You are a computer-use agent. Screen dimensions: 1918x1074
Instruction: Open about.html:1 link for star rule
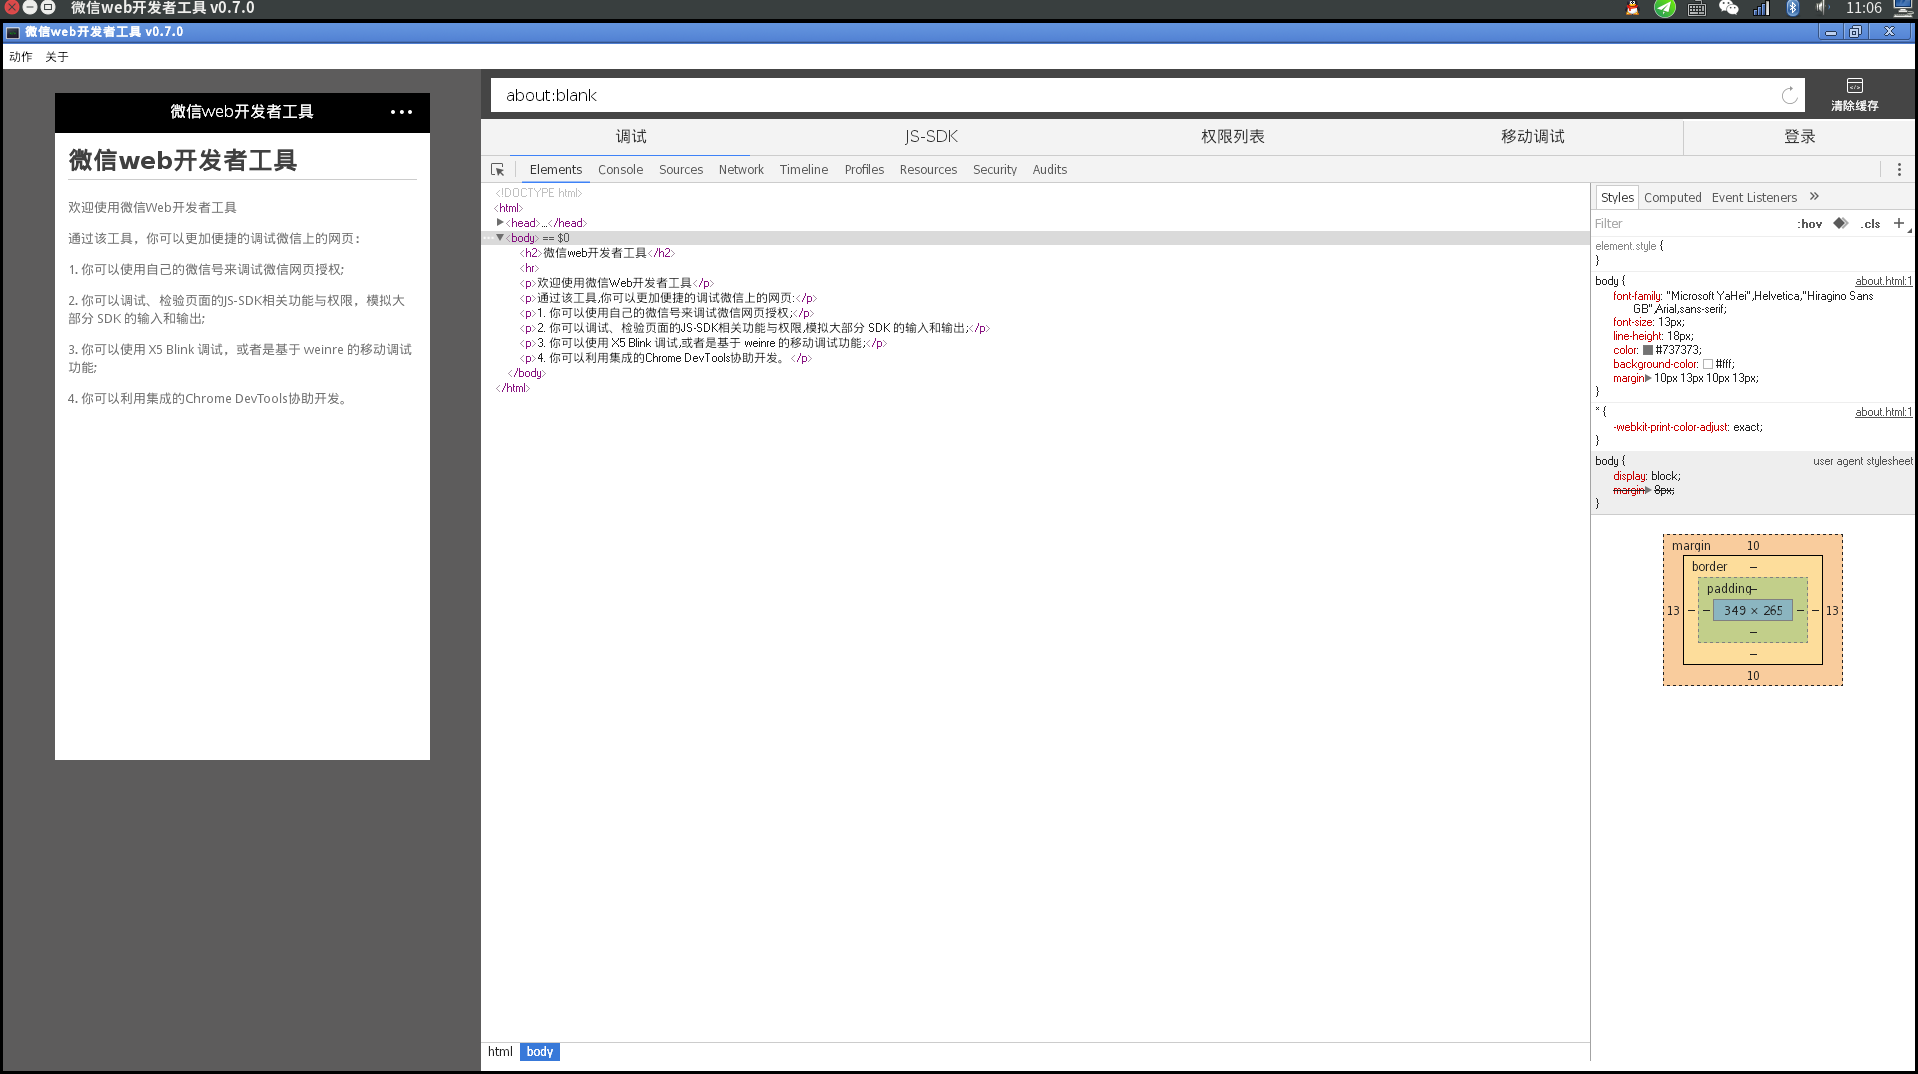[1883, 412]
